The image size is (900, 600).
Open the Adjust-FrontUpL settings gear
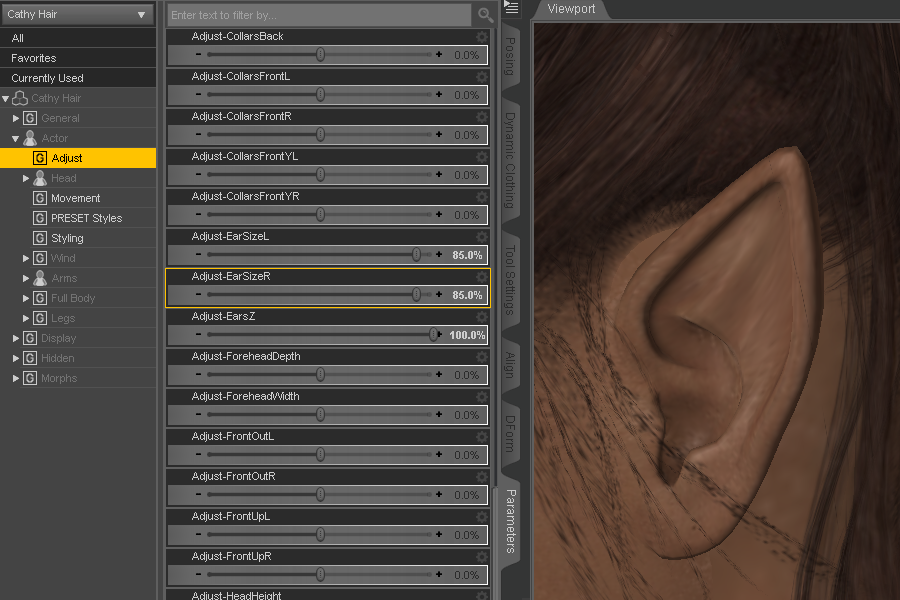[482, 517]
